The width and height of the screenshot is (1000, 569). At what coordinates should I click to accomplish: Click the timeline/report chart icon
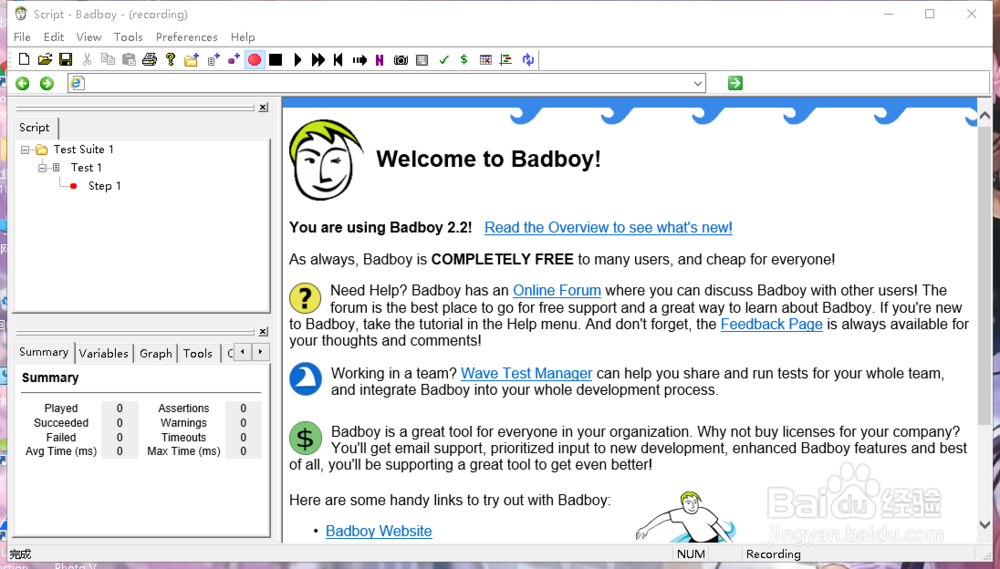coord(506,60)
